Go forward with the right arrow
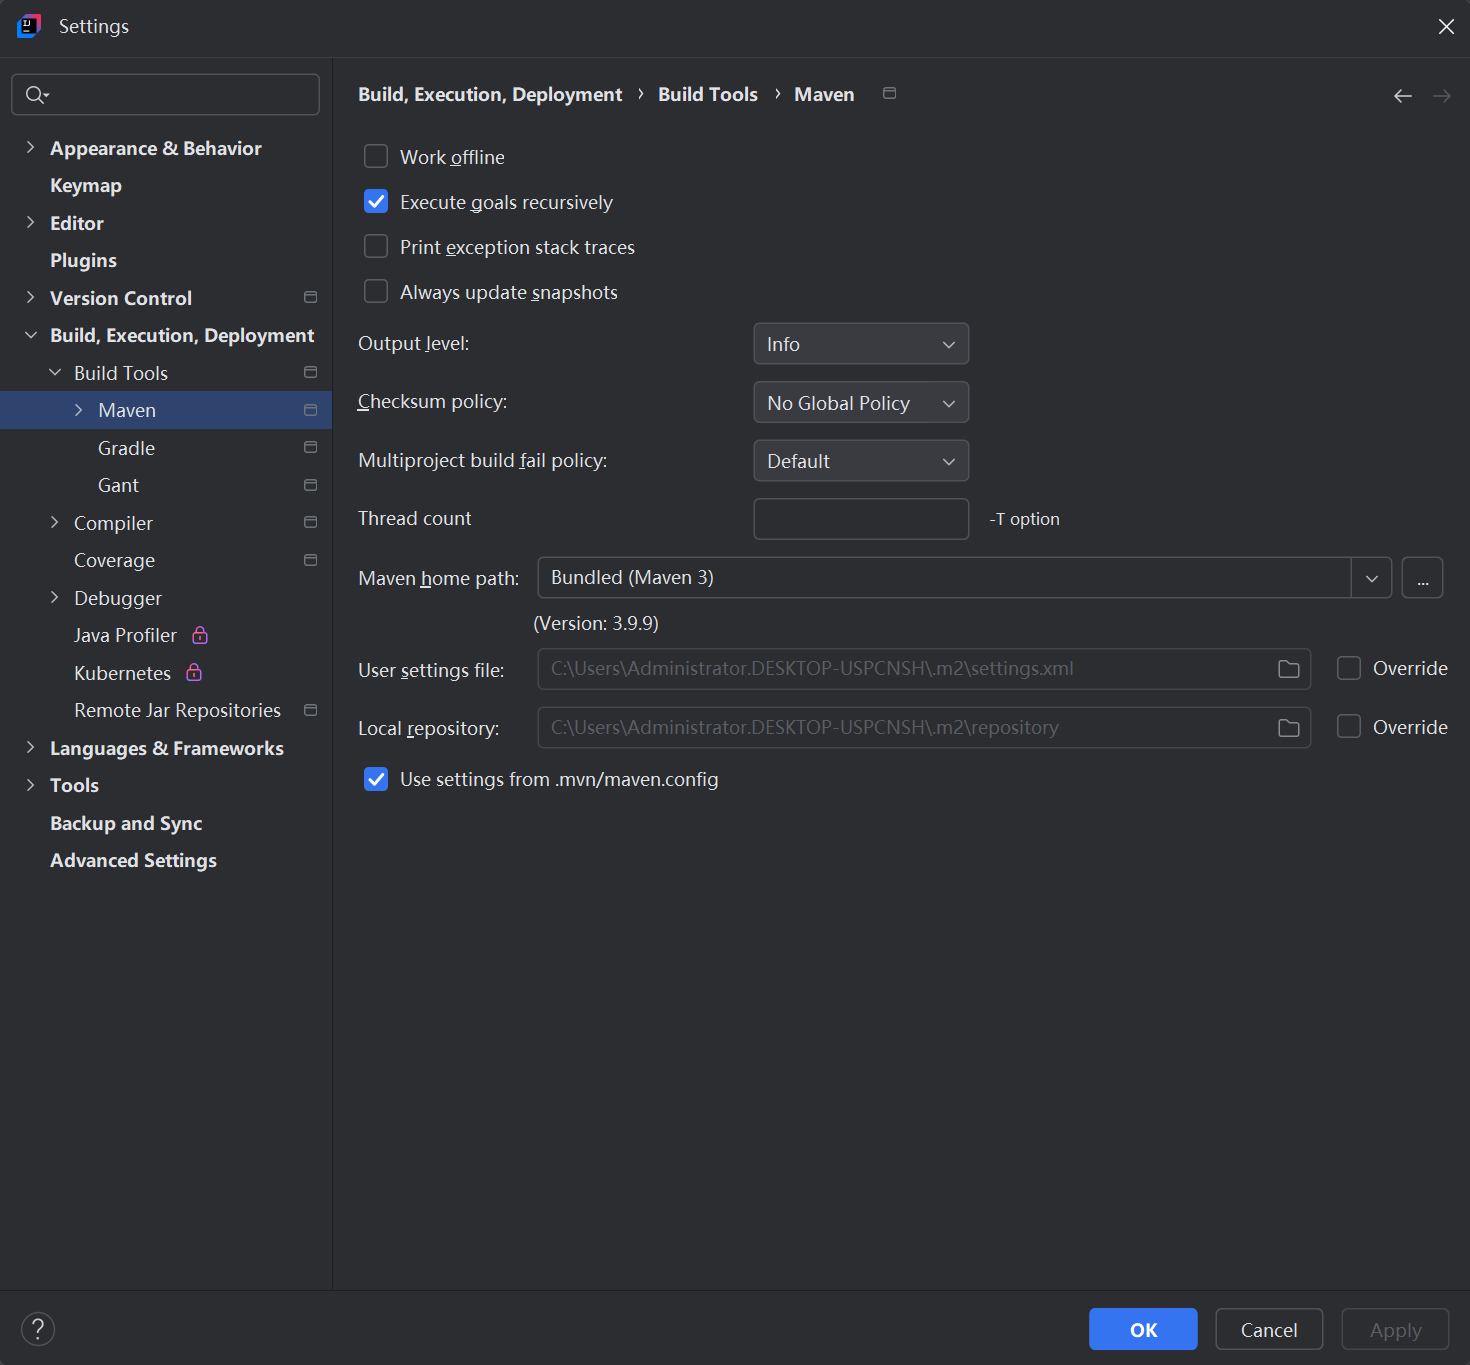1470x1365 pixels. click(1441, 96)
